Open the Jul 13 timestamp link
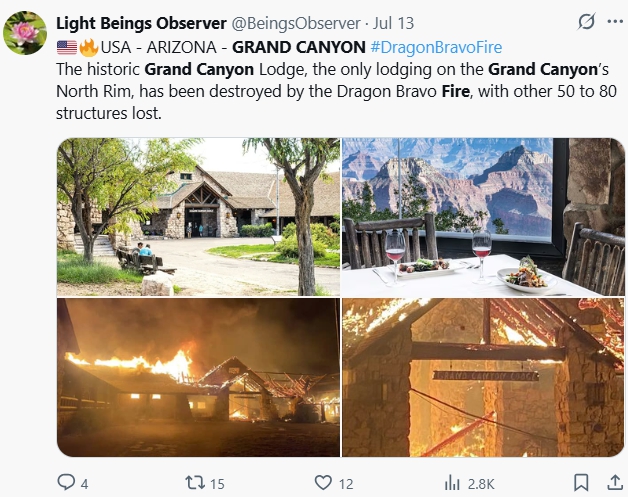This screenshot has height=497, width=628. point(393,23)
